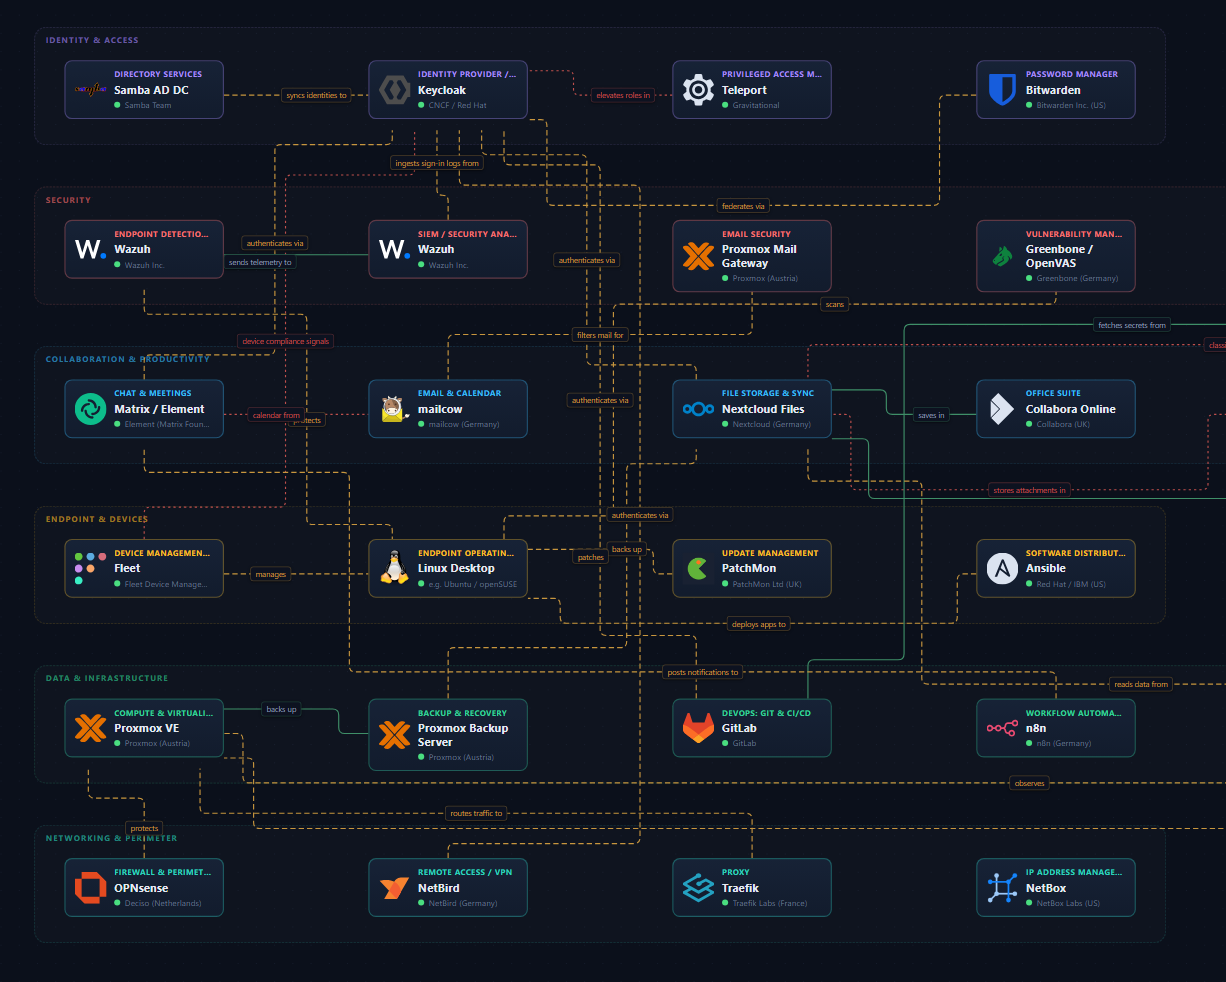
Task: Click the "filters mail for" label
Action: (601, 335)
